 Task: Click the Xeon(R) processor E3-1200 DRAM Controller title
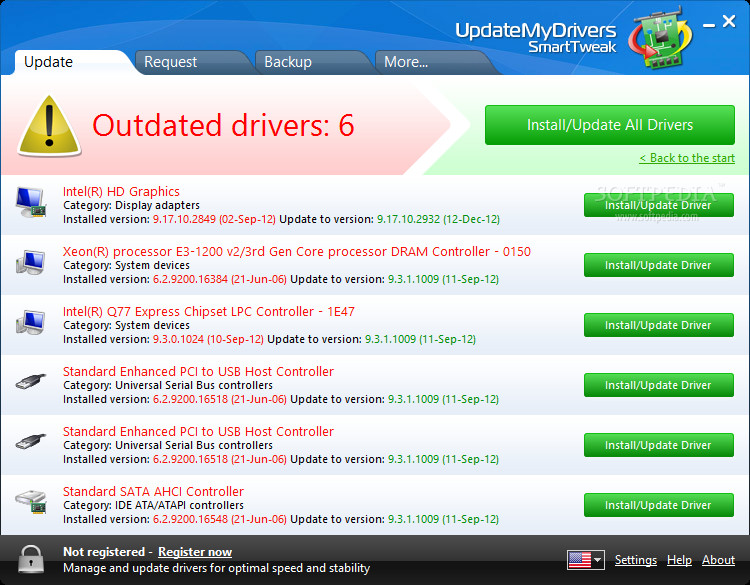click(297, 252)
